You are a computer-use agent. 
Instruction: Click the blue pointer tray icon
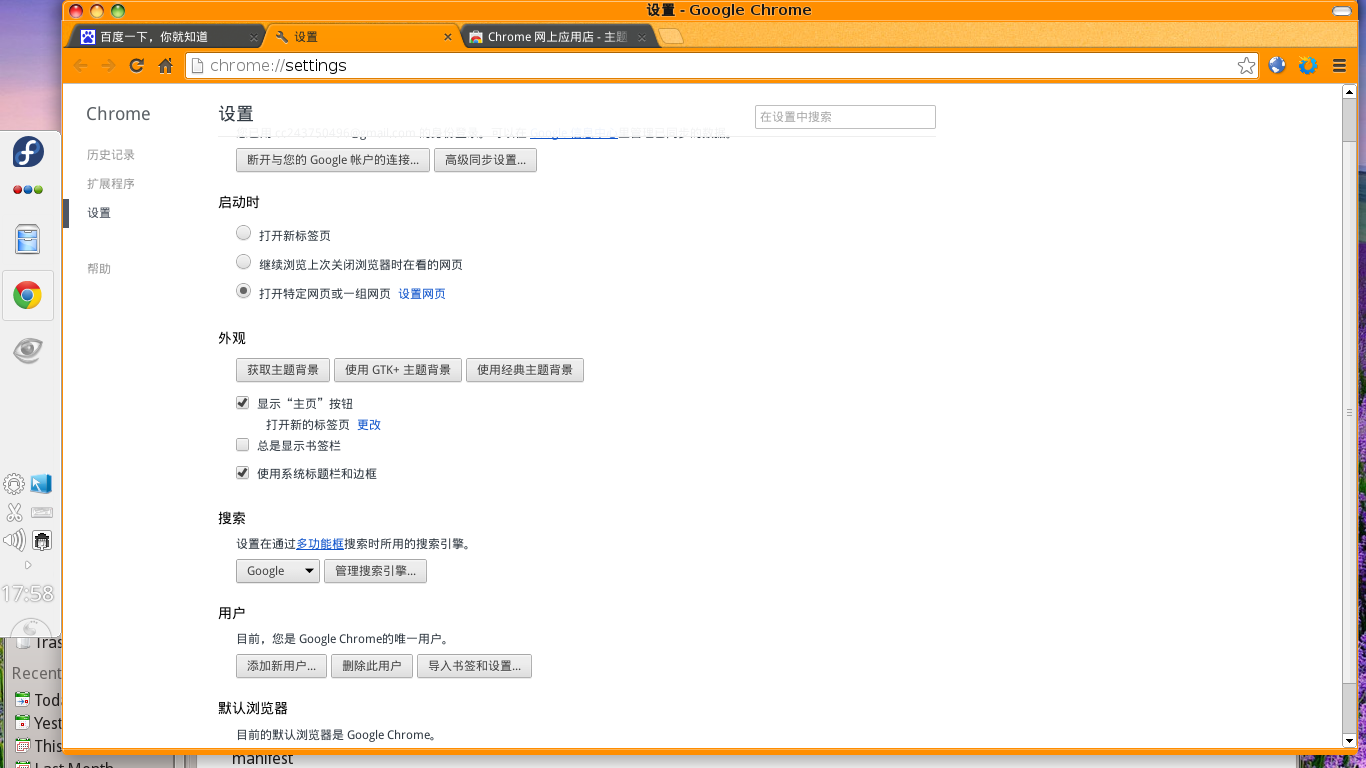[41, 484]
